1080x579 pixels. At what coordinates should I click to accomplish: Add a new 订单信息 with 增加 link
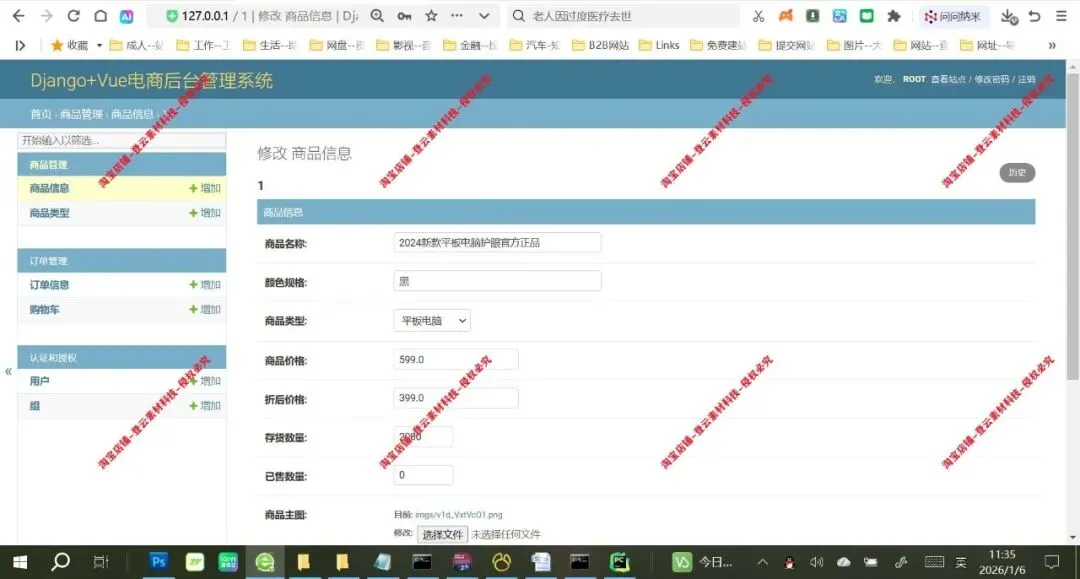tap(205, 285)
